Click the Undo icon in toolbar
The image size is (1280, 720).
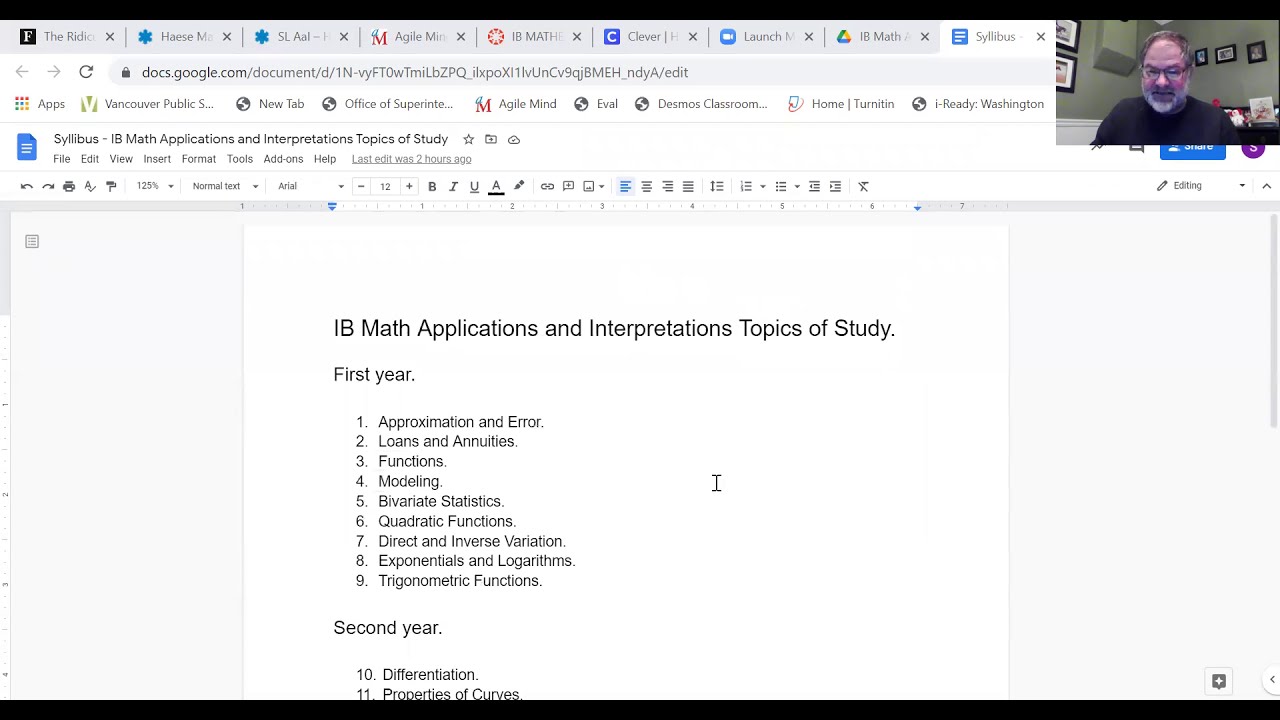(27, 186)
